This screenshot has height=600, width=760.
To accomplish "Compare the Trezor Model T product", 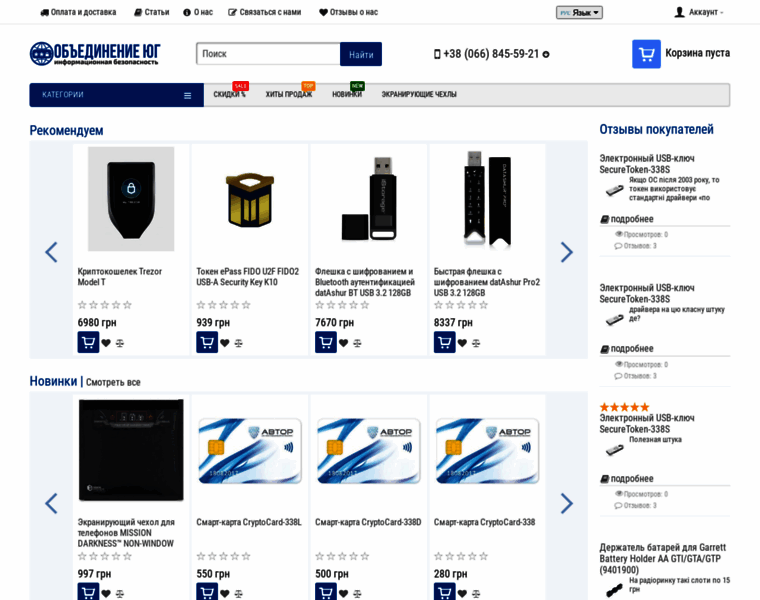I will (120, 343).
